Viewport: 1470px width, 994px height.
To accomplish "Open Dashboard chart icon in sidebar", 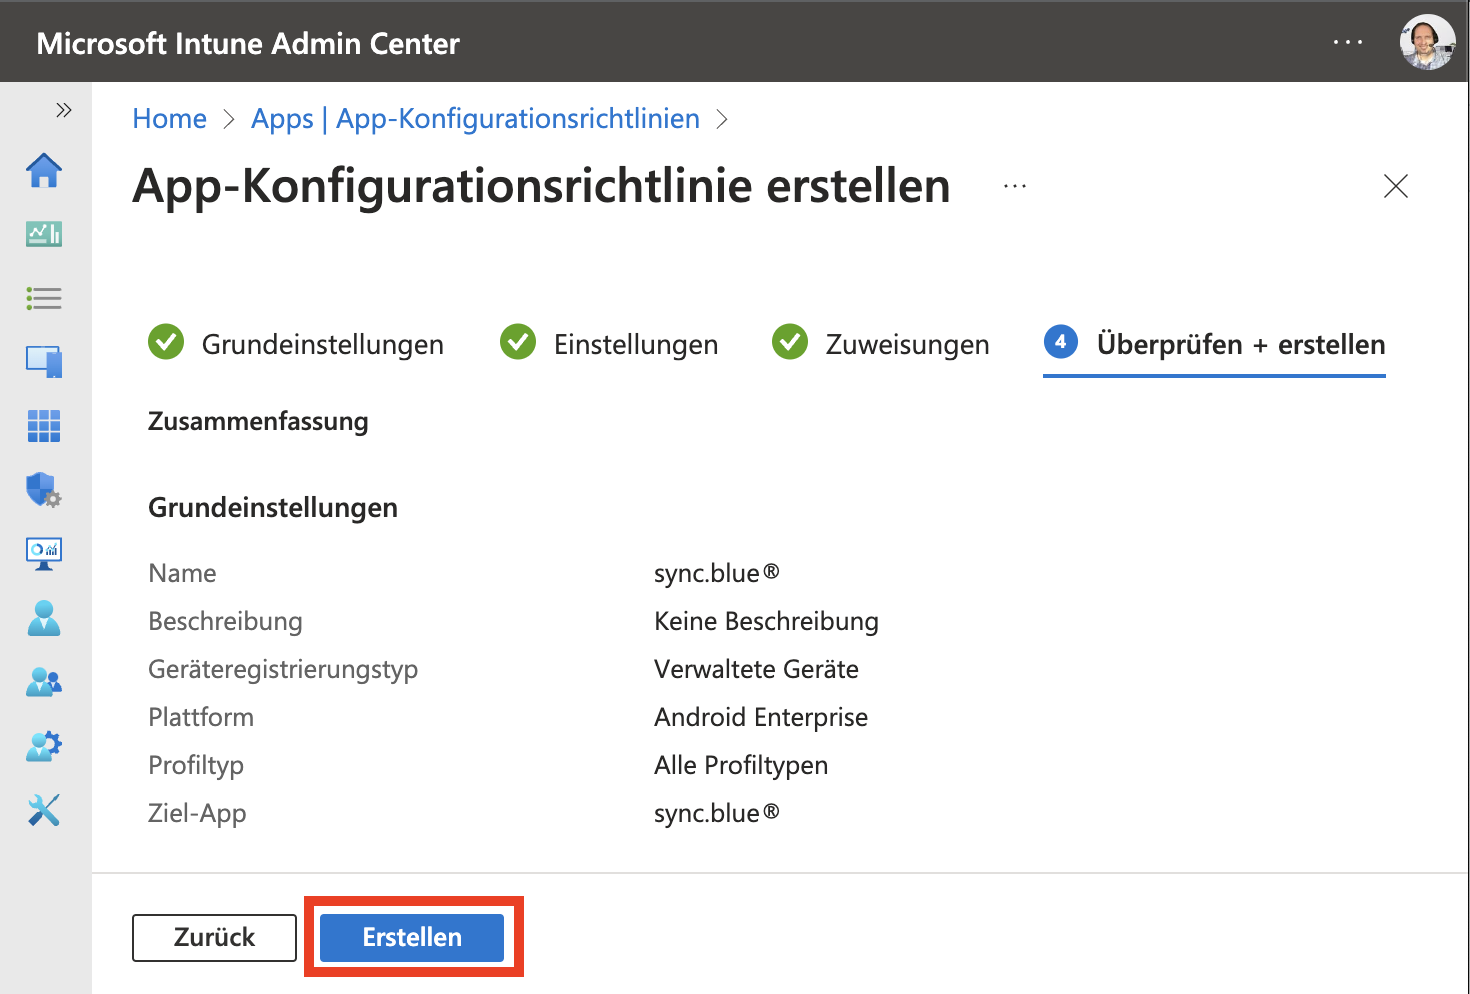I will 44,234.
